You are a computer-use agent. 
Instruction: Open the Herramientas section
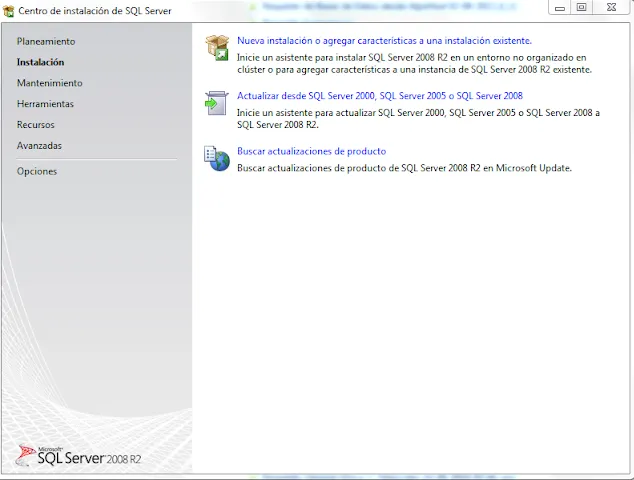pyautogui.click(x=45, y=104)
